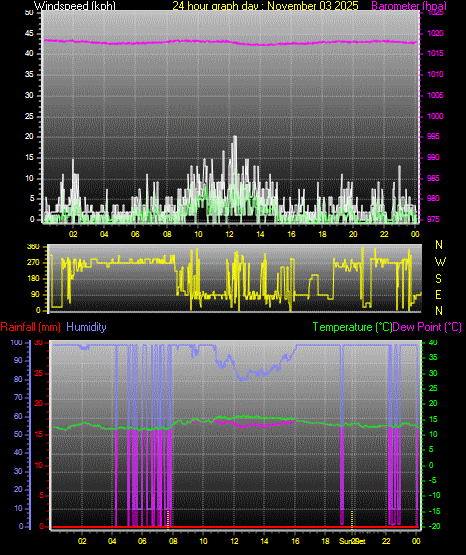
Task: Click the humidity chart hour label "14"
Action: pos(264,541)
